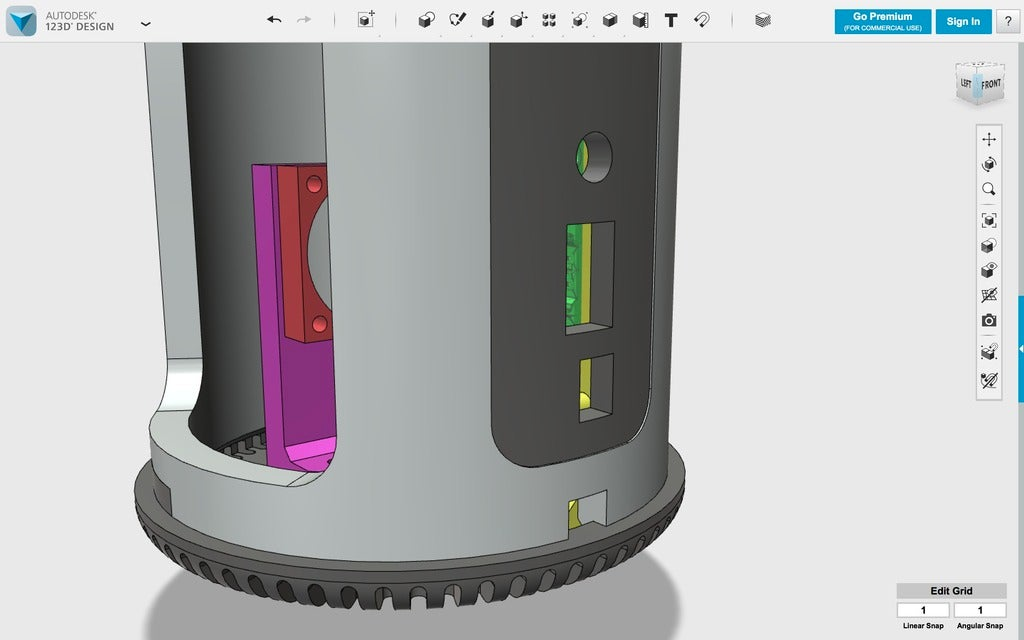The height and width of the screenshot is (640, 1024).
Task: Expand the side panel blue arrow tab
Action: [x=1020, y=349]
